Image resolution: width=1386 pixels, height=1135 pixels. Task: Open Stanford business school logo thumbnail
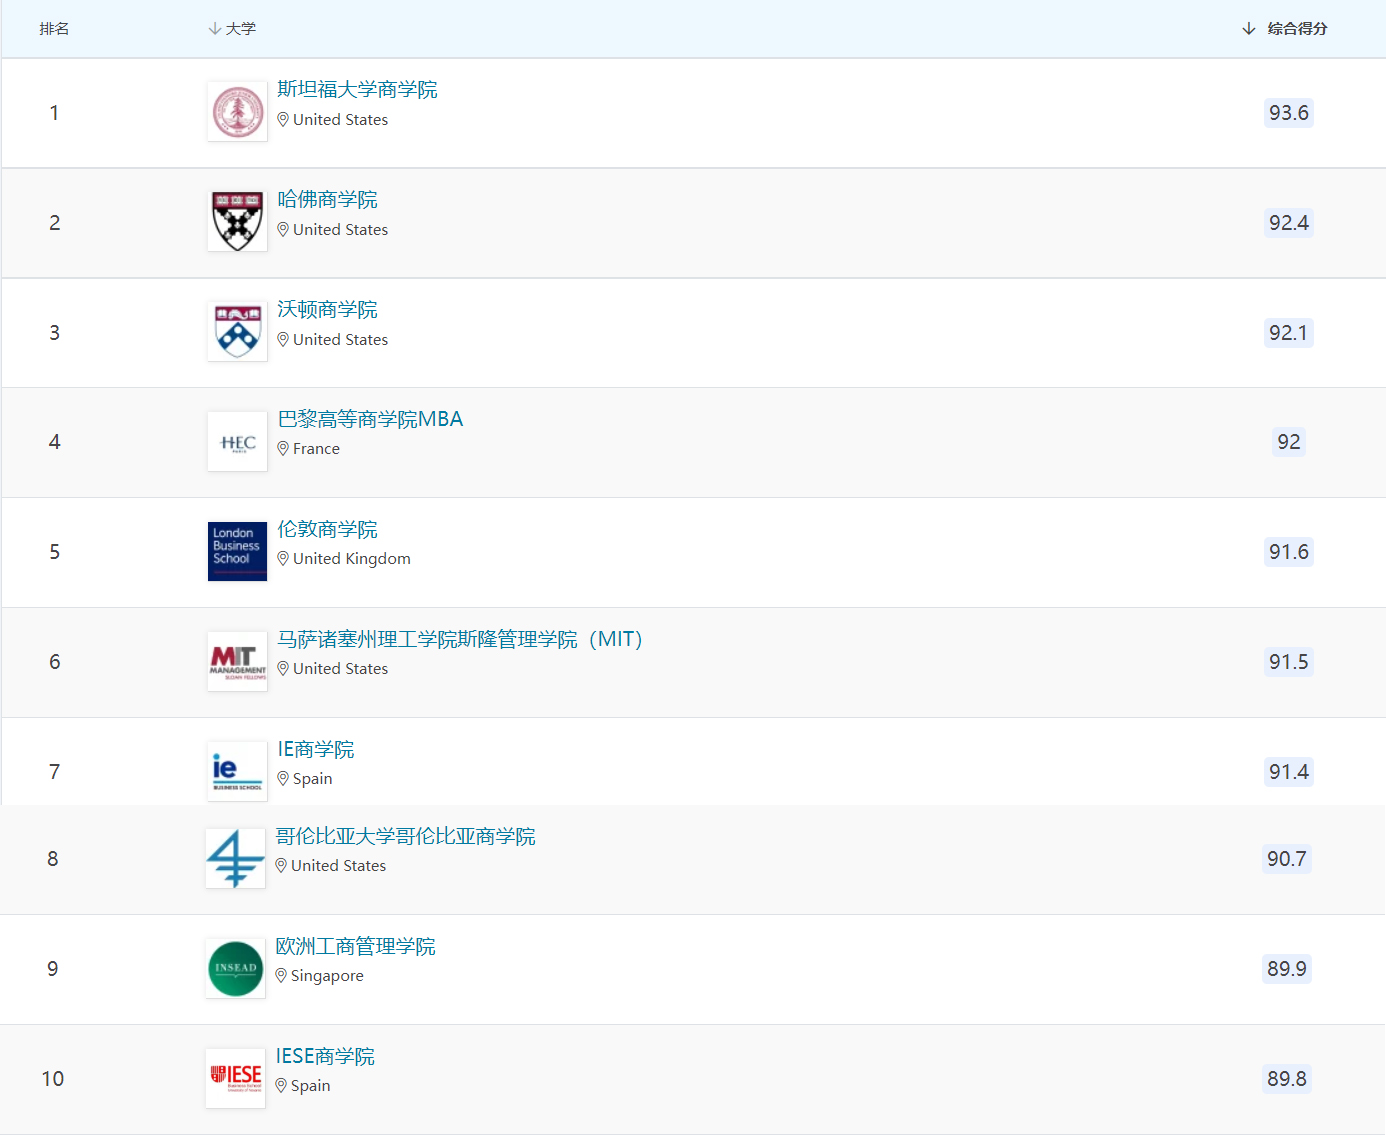pos(237,111)
